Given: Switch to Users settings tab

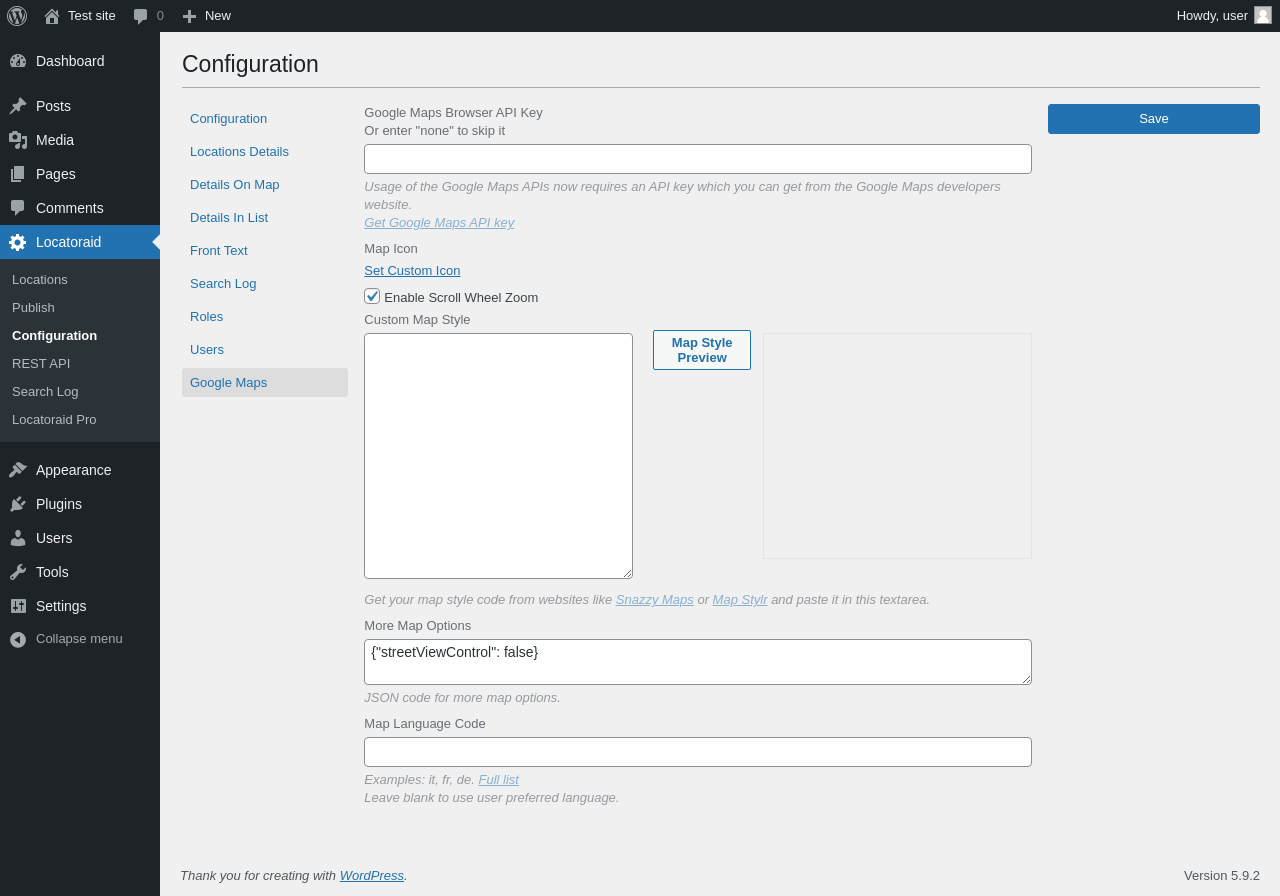Looking at the screenshot, I should 265,349.
